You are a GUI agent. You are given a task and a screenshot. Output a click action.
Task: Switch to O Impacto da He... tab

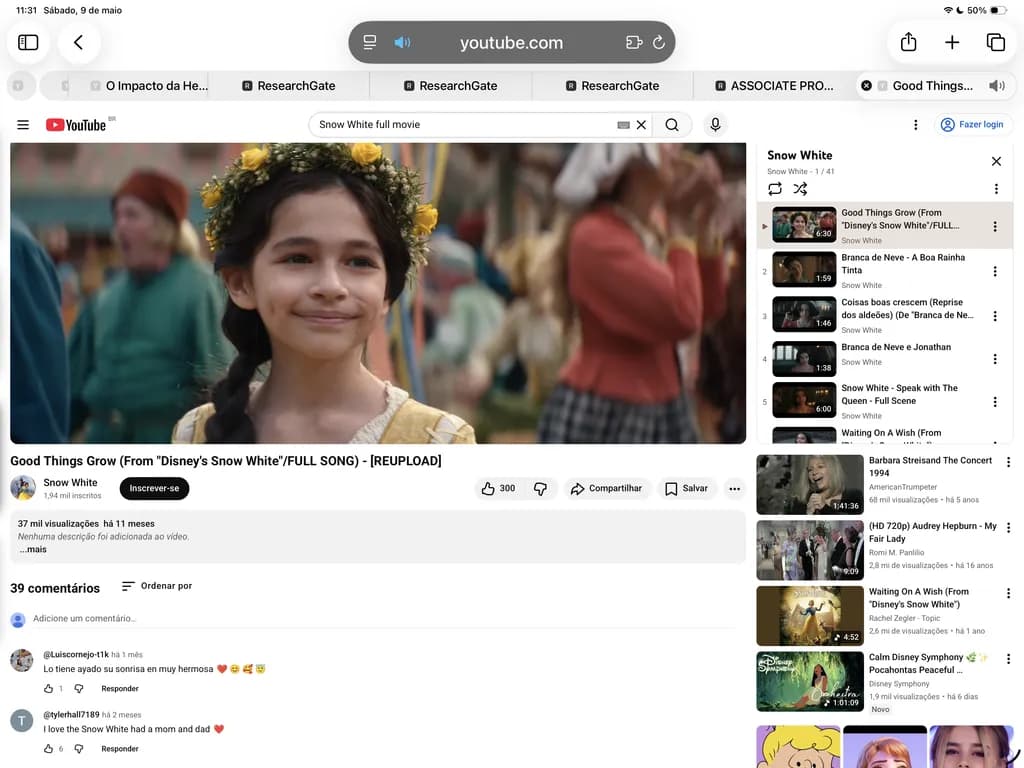(x=149, y=86)
